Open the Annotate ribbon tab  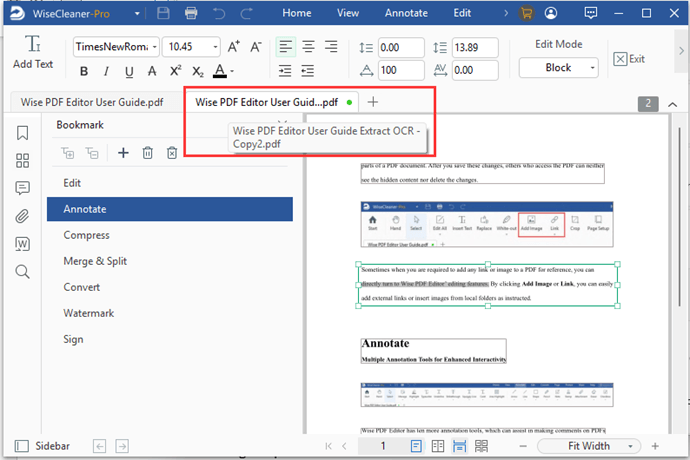(406, 13)
